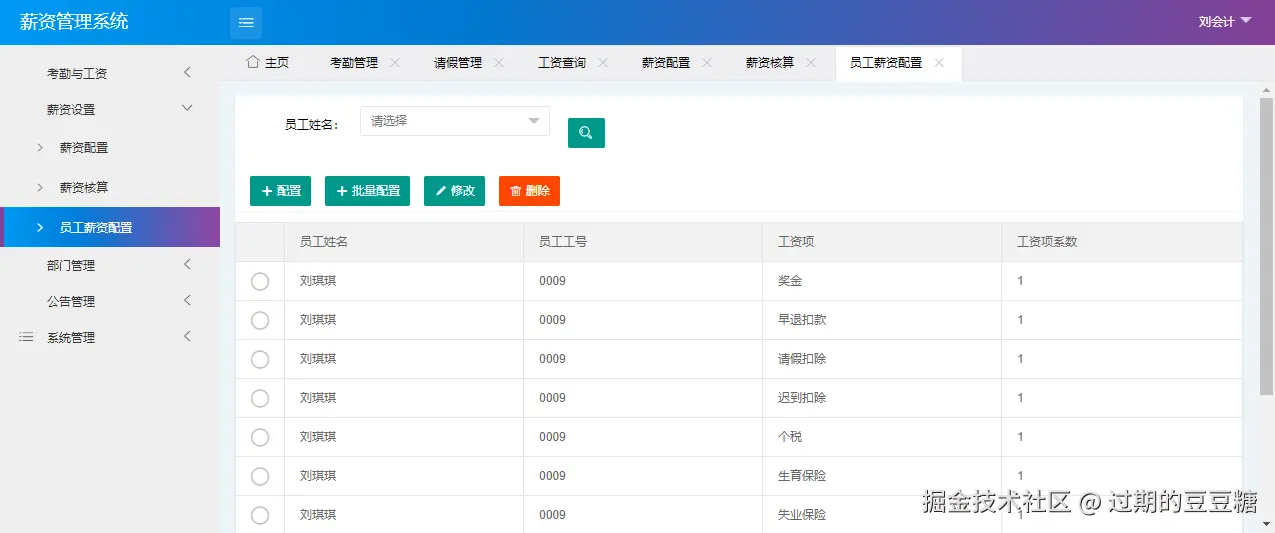Select radio button for 早退扣款 row

pos(260,320)
